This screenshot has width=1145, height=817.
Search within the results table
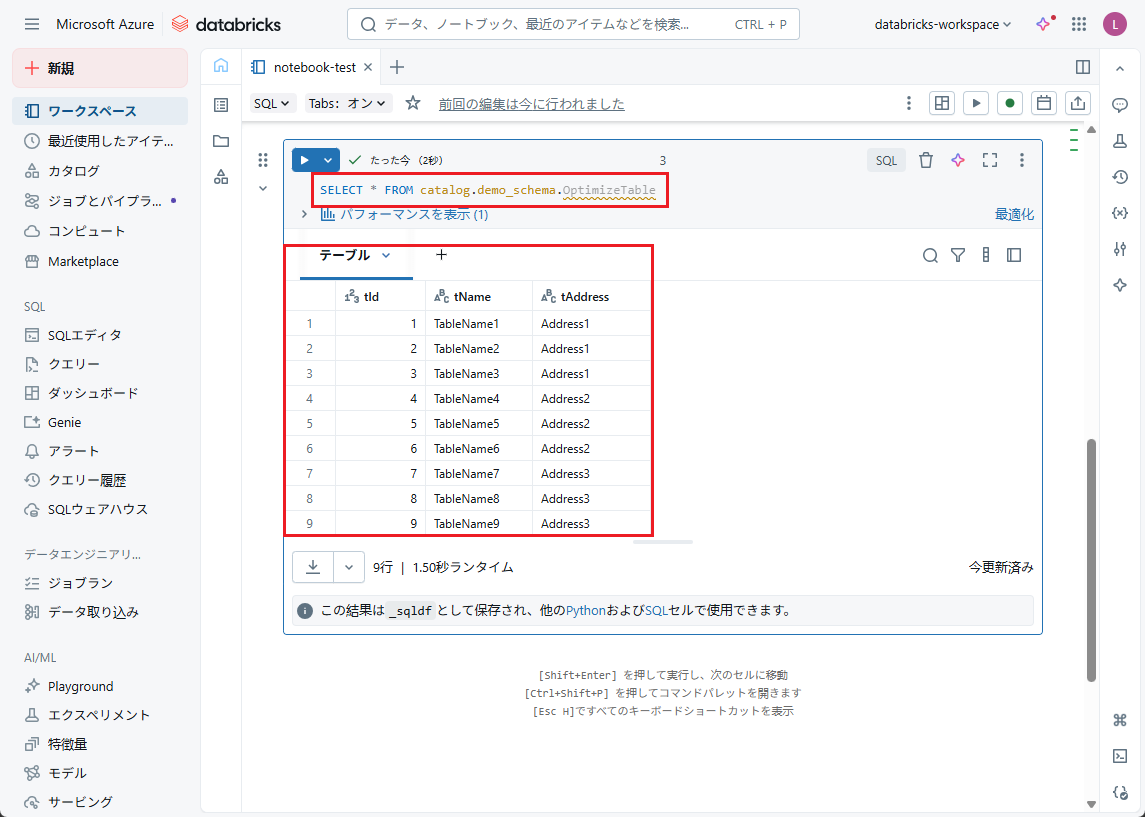[930, 256]
